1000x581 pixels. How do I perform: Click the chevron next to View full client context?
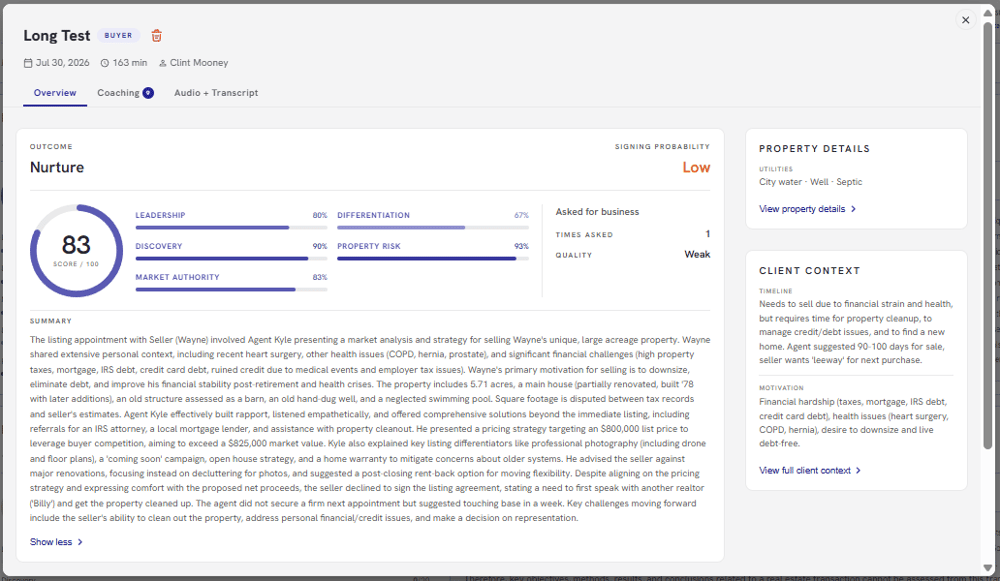pos(858,471)
